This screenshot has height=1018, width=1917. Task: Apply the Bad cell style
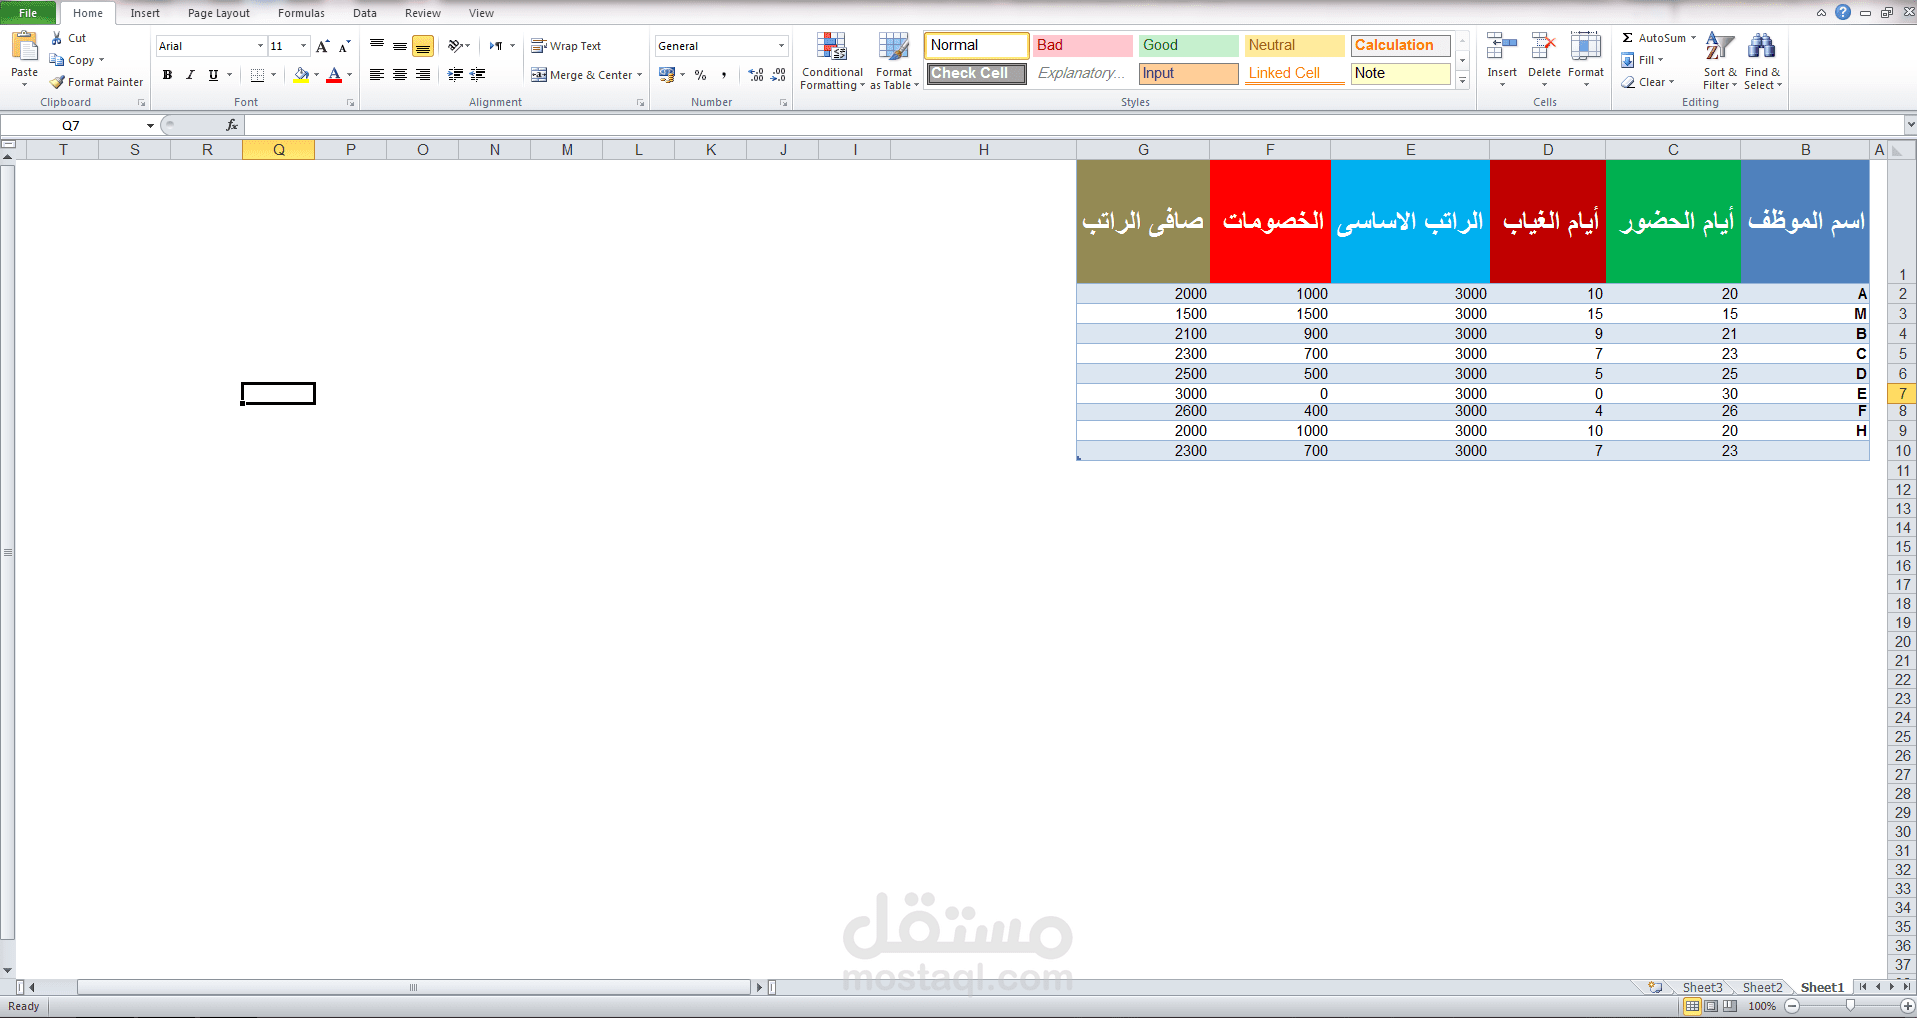tap(1083, 45)
